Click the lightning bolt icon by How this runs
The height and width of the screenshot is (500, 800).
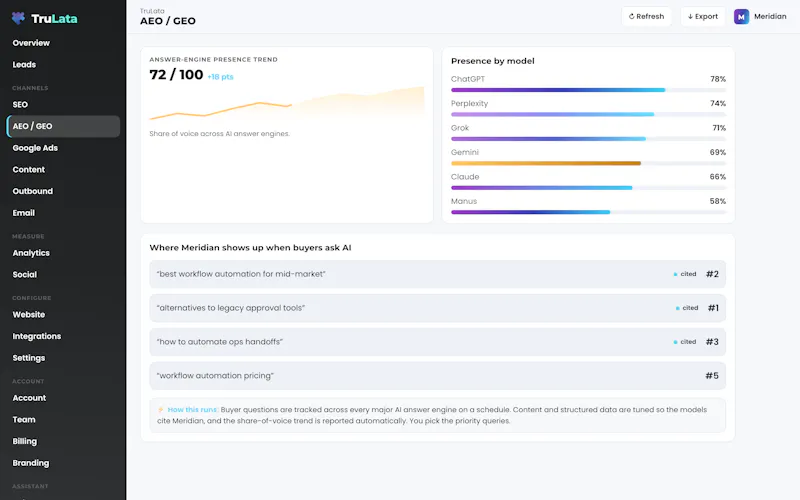(x=161, y=410)
